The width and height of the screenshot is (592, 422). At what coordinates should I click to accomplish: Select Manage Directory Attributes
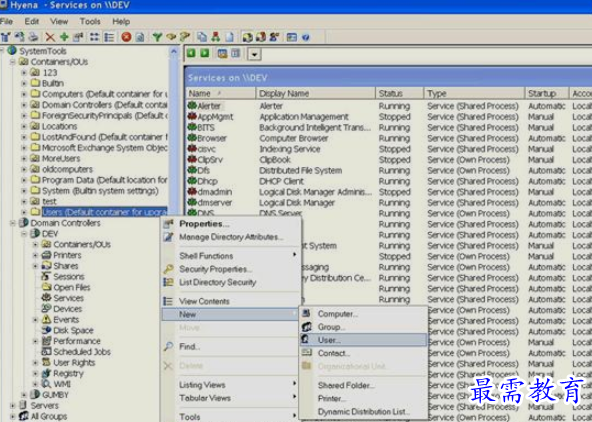point(231,237)
